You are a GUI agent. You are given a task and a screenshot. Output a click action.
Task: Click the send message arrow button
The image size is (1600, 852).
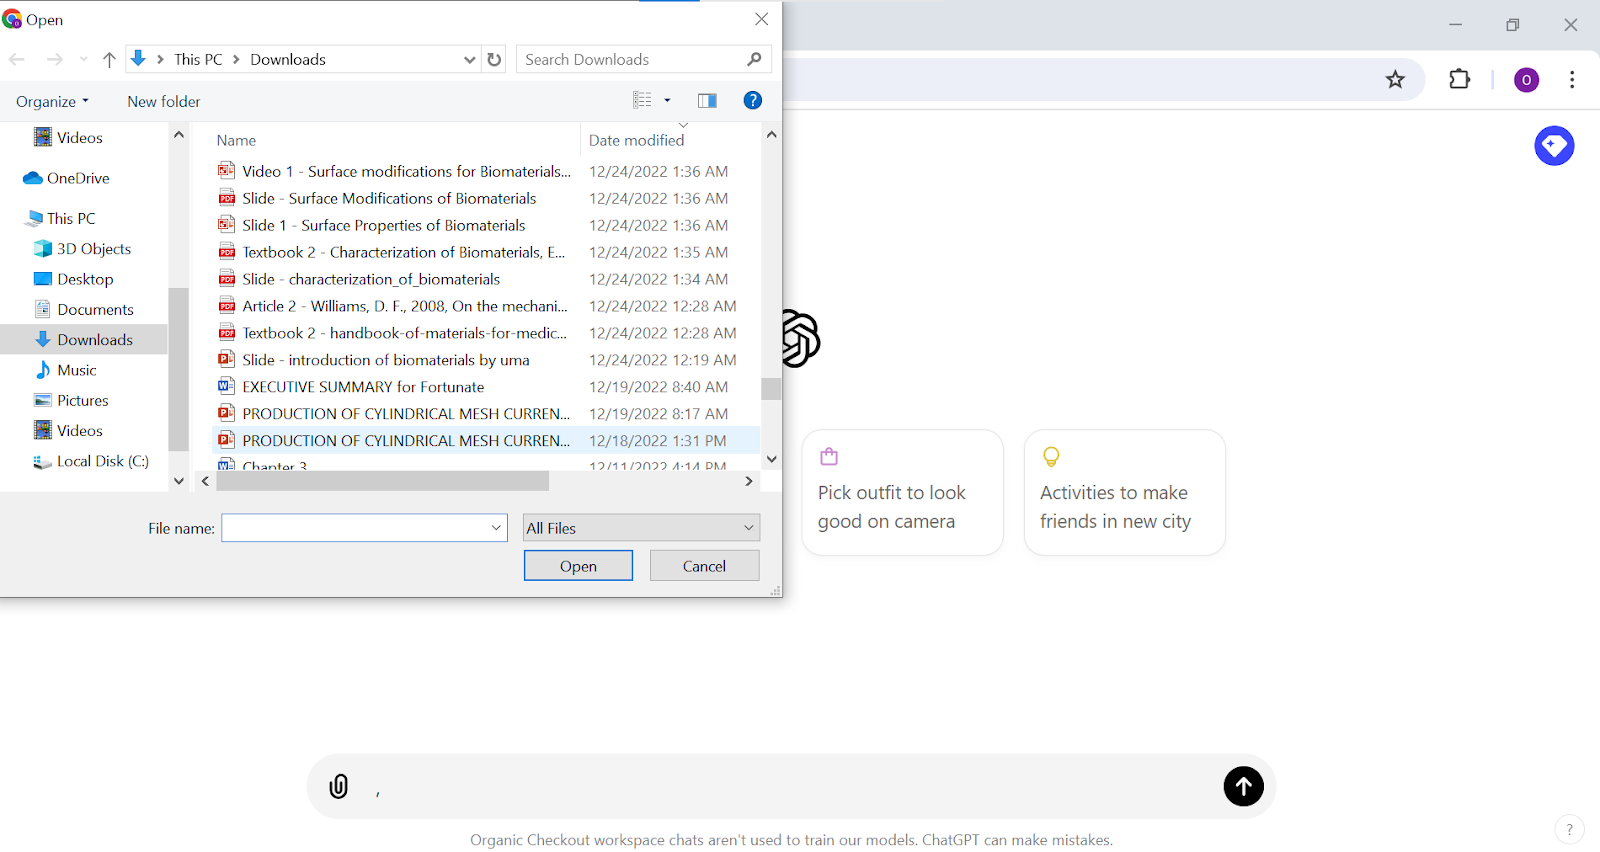tap(1243, 786)
